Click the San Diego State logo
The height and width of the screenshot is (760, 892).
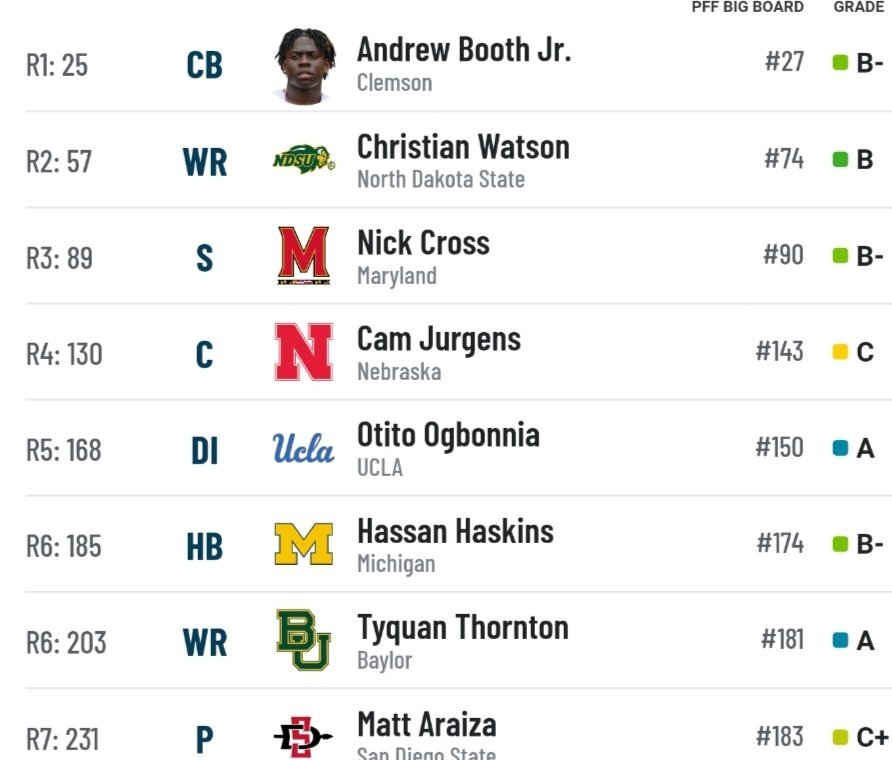coord(303,737)
